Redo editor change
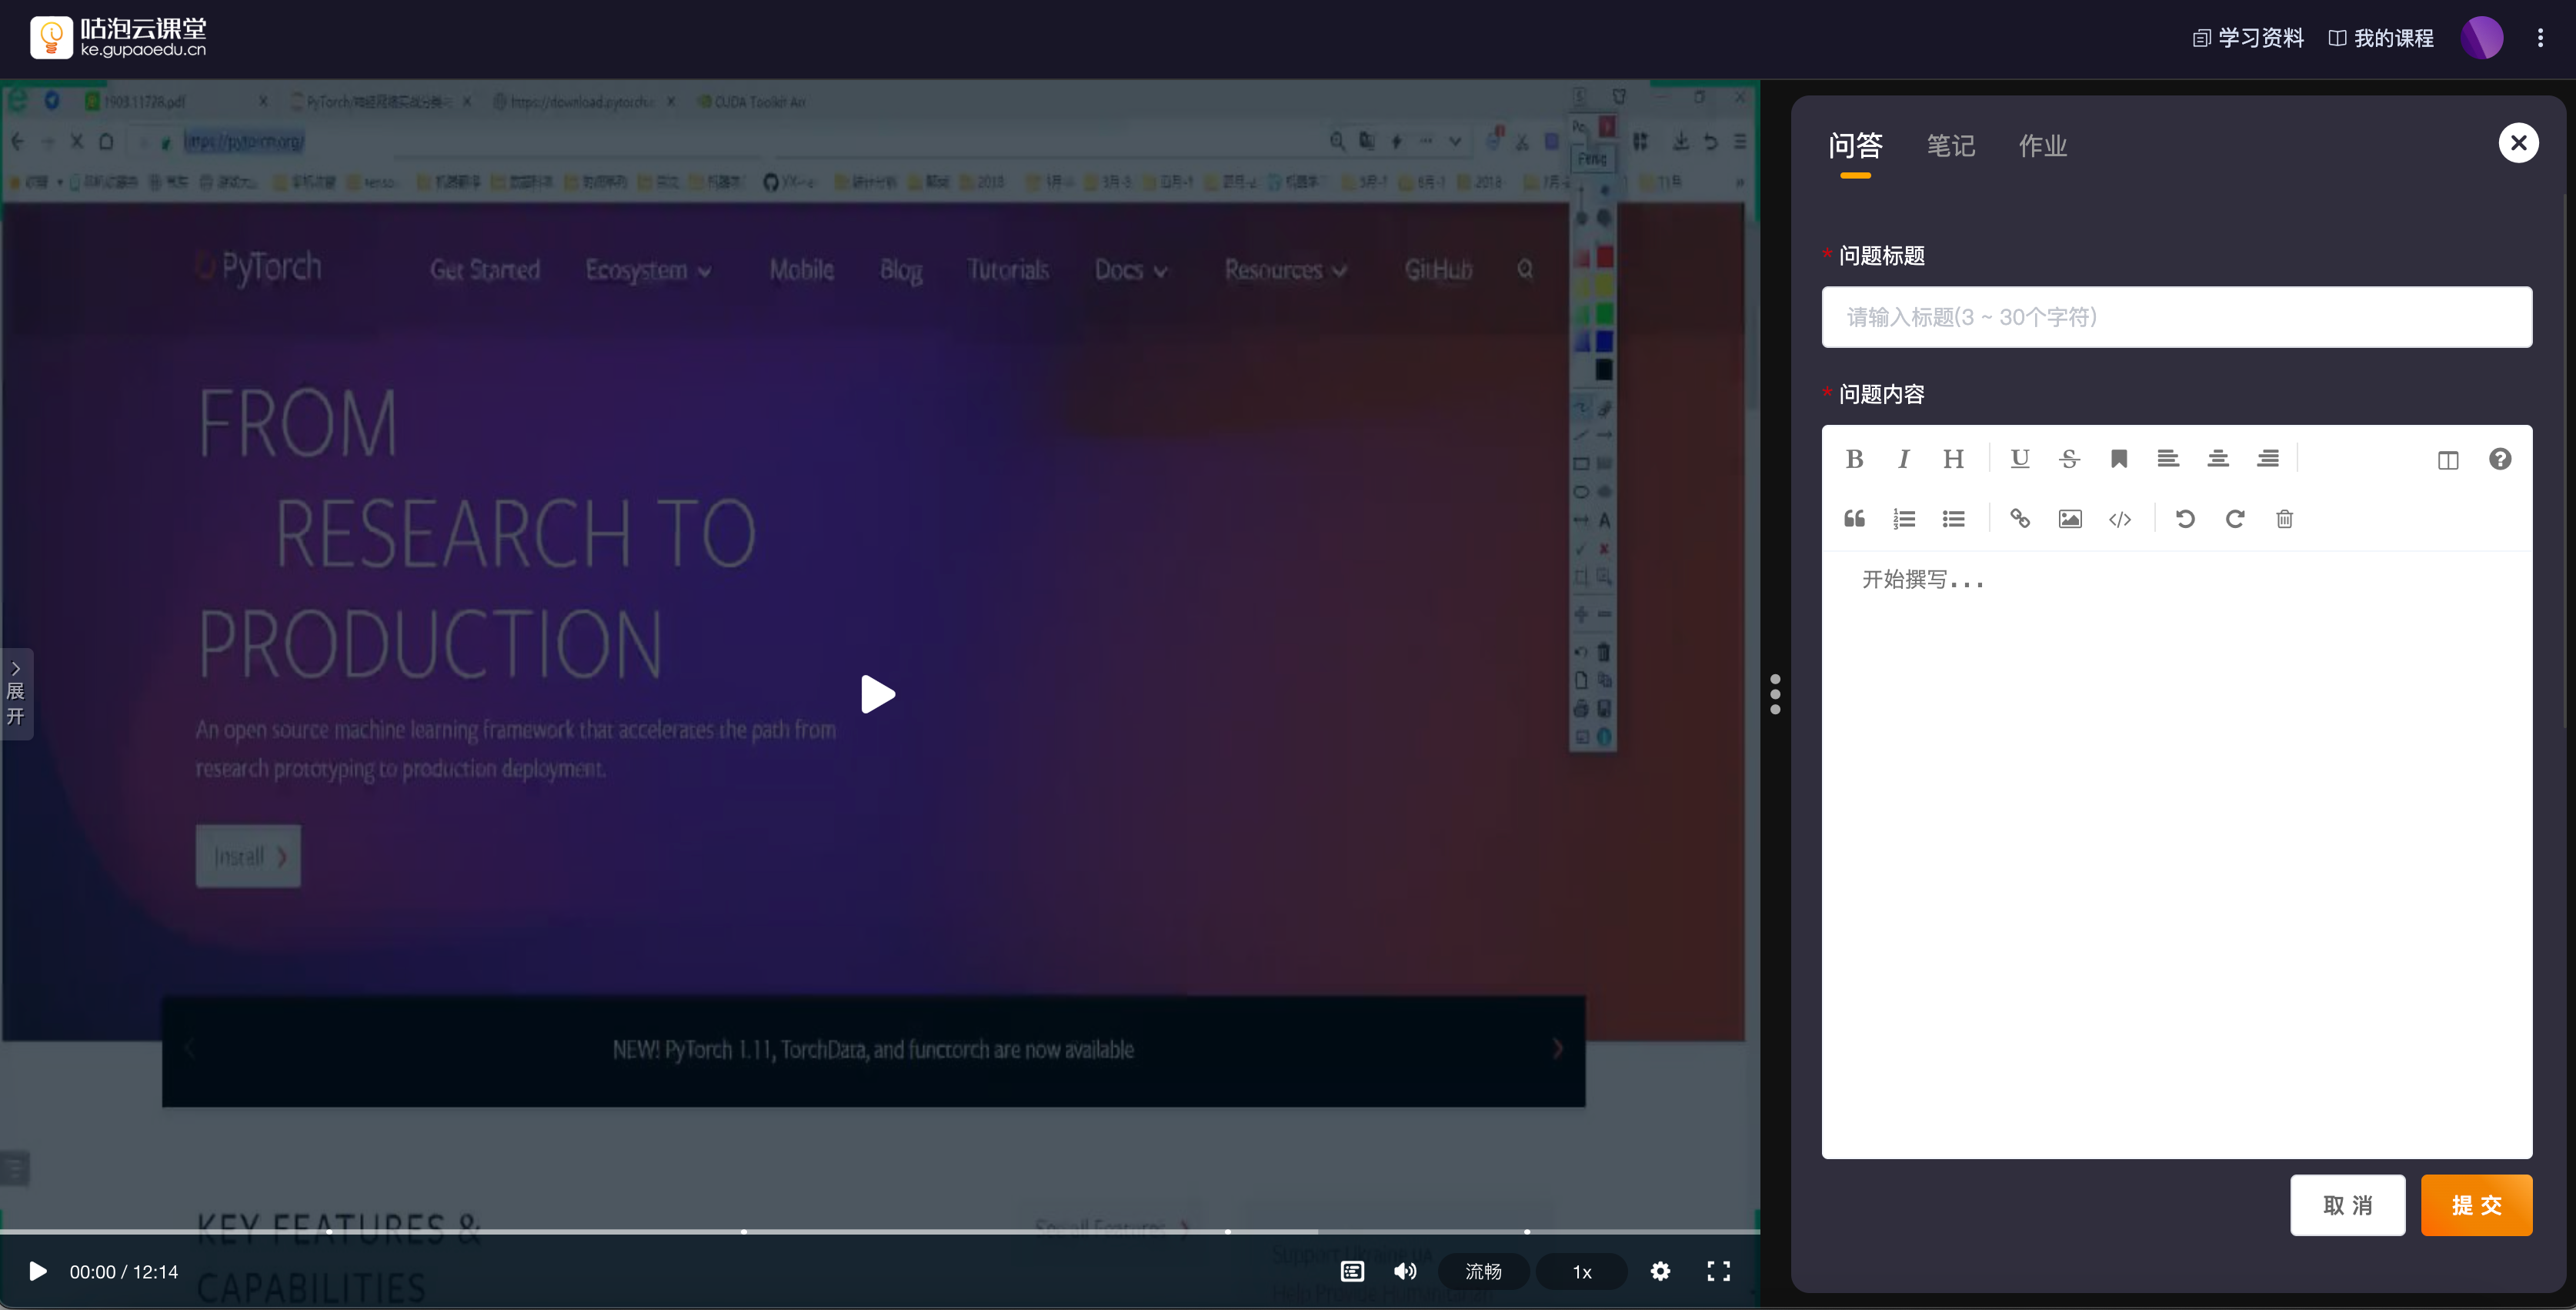The image size is (2576, 1310). pos(2235,519)
